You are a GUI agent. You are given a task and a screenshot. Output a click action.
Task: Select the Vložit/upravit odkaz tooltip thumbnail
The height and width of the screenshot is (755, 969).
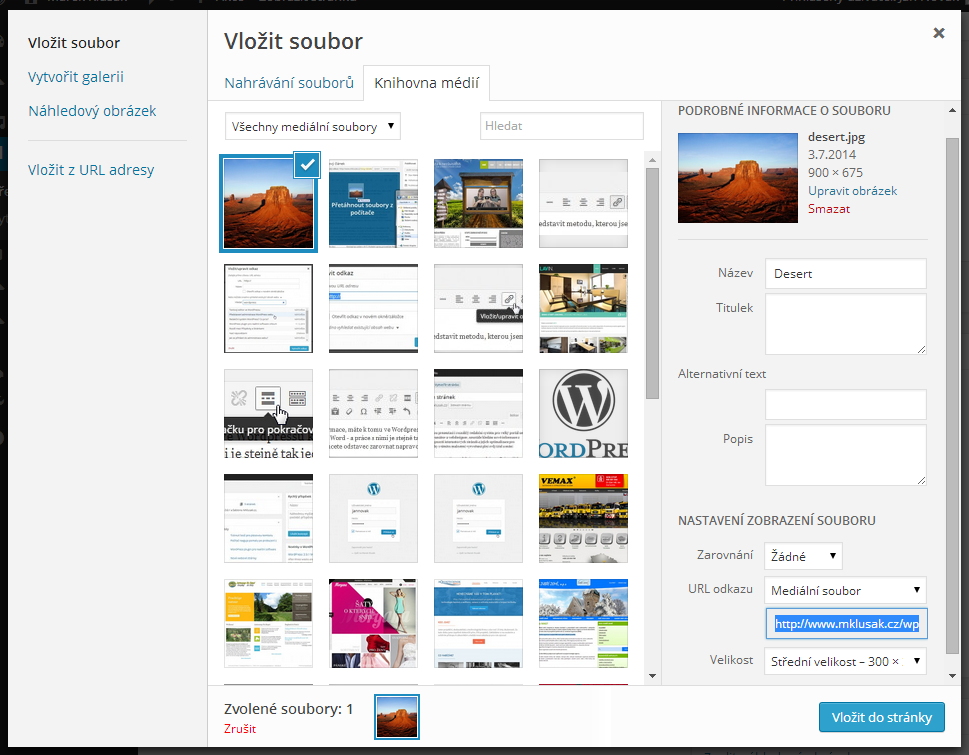(x=478, y=308)
